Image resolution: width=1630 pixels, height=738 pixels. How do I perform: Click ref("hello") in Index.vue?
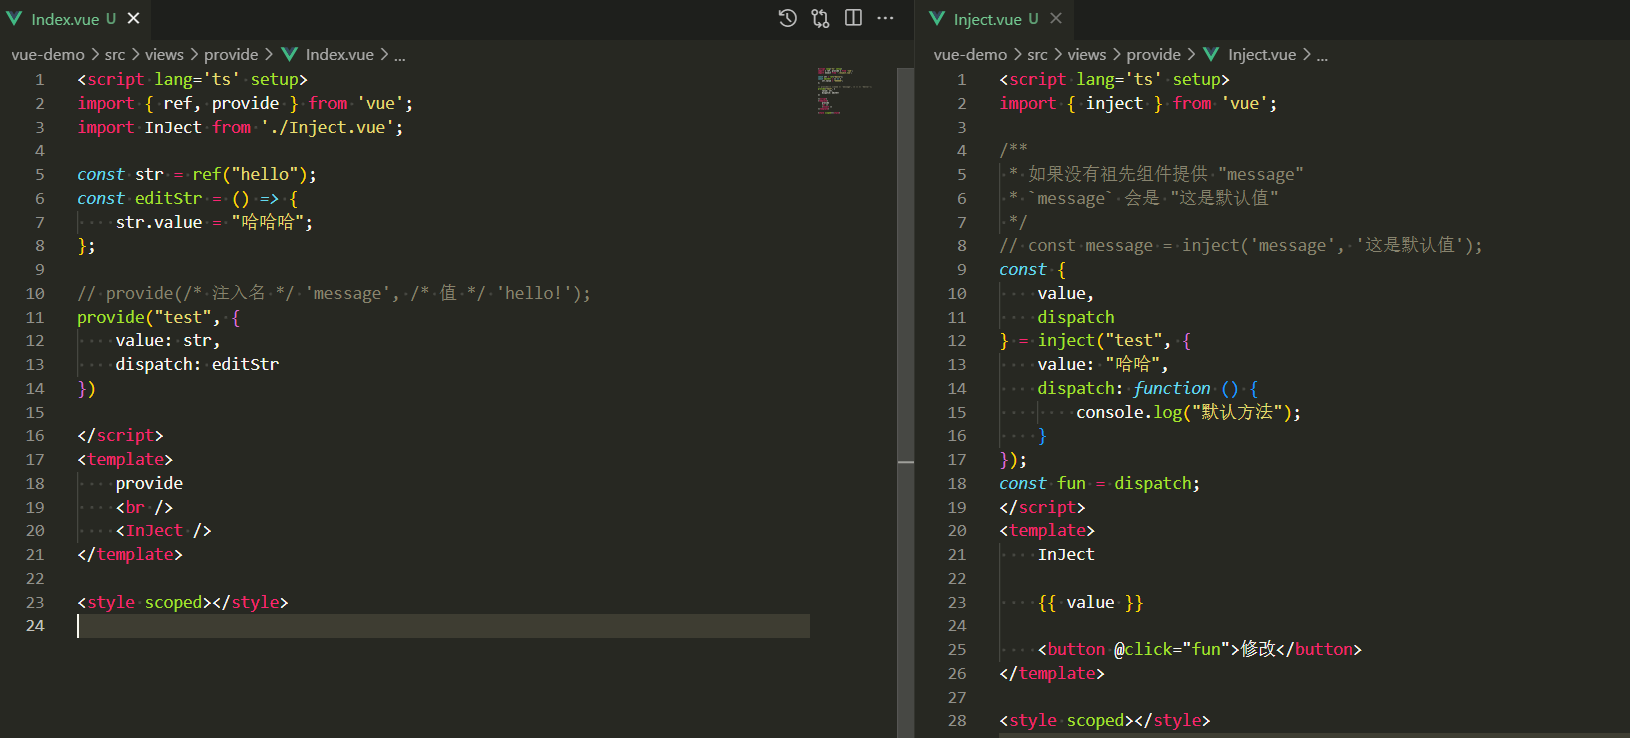pos(249,175)
